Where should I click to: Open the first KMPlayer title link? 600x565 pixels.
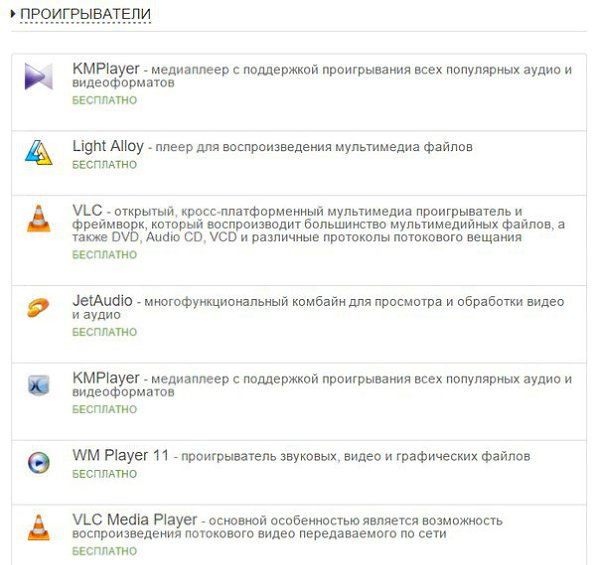(x=106, y=69)
